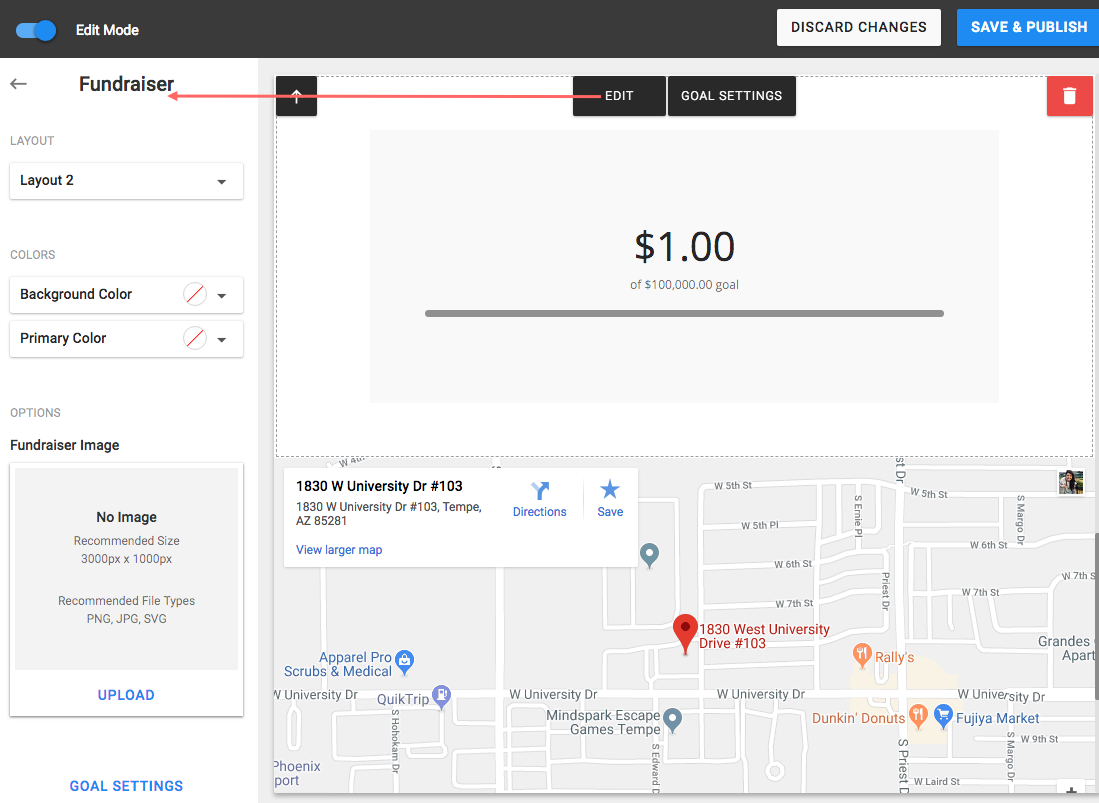Open Street View with the pegman thumbnail
Image resolution: width=1099 pixels, height=803 pixels.
coord(1070,482)
